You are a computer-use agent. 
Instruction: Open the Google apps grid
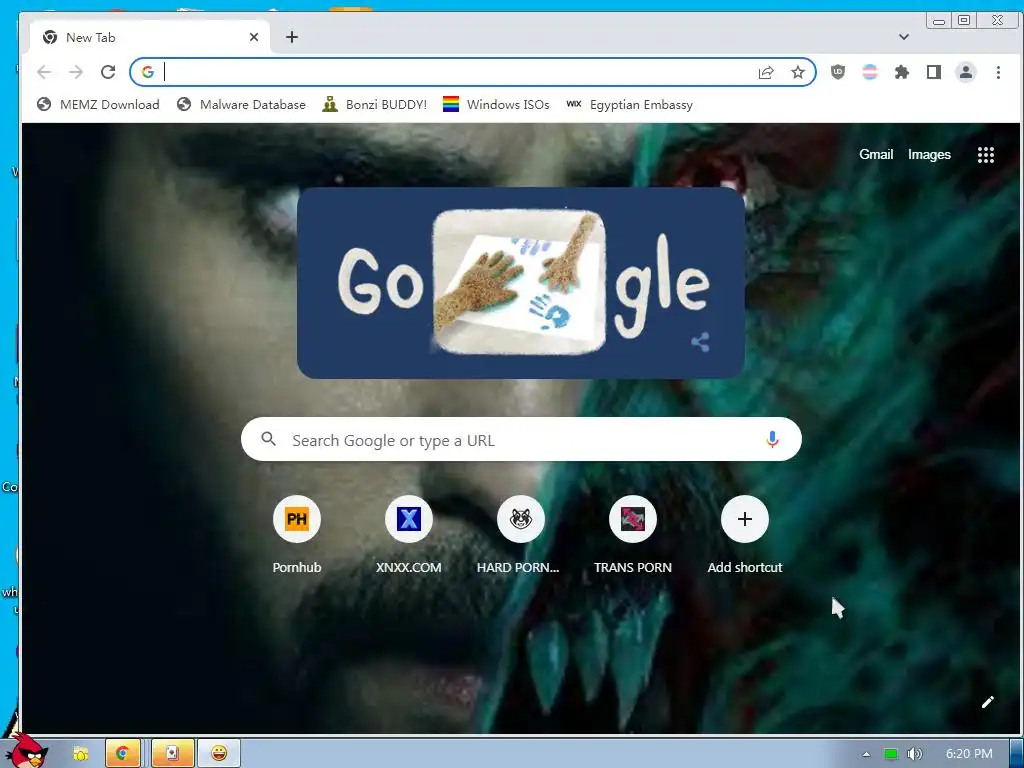pyautogui.click(x=985, y=155)
